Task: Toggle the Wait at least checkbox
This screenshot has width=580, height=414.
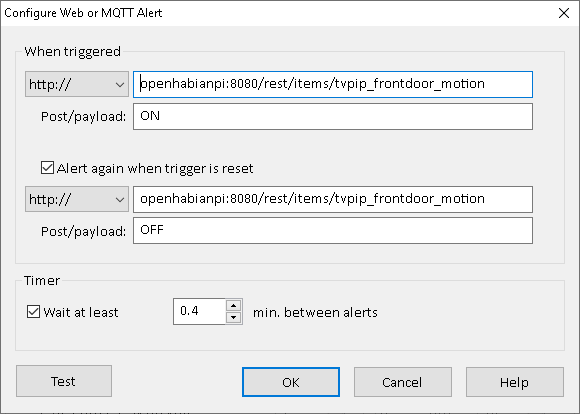Action: [x=33, y=312]
